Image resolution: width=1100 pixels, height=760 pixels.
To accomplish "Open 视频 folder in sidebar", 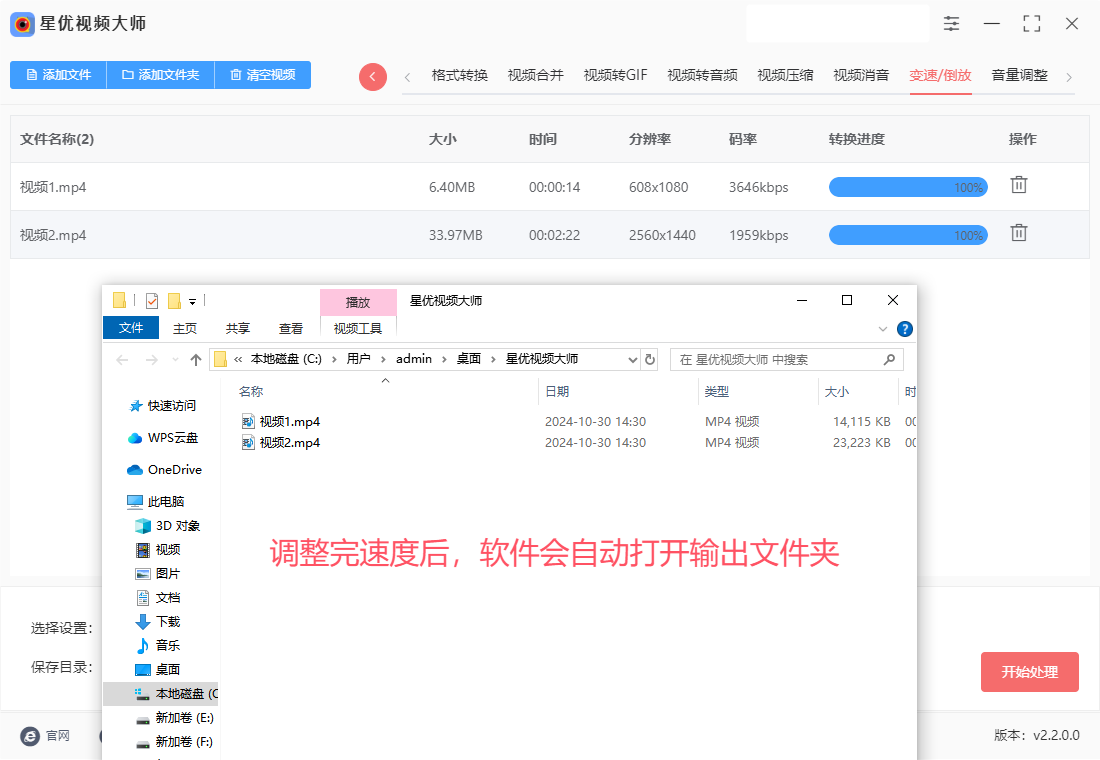I will click(x=158, y=549).
